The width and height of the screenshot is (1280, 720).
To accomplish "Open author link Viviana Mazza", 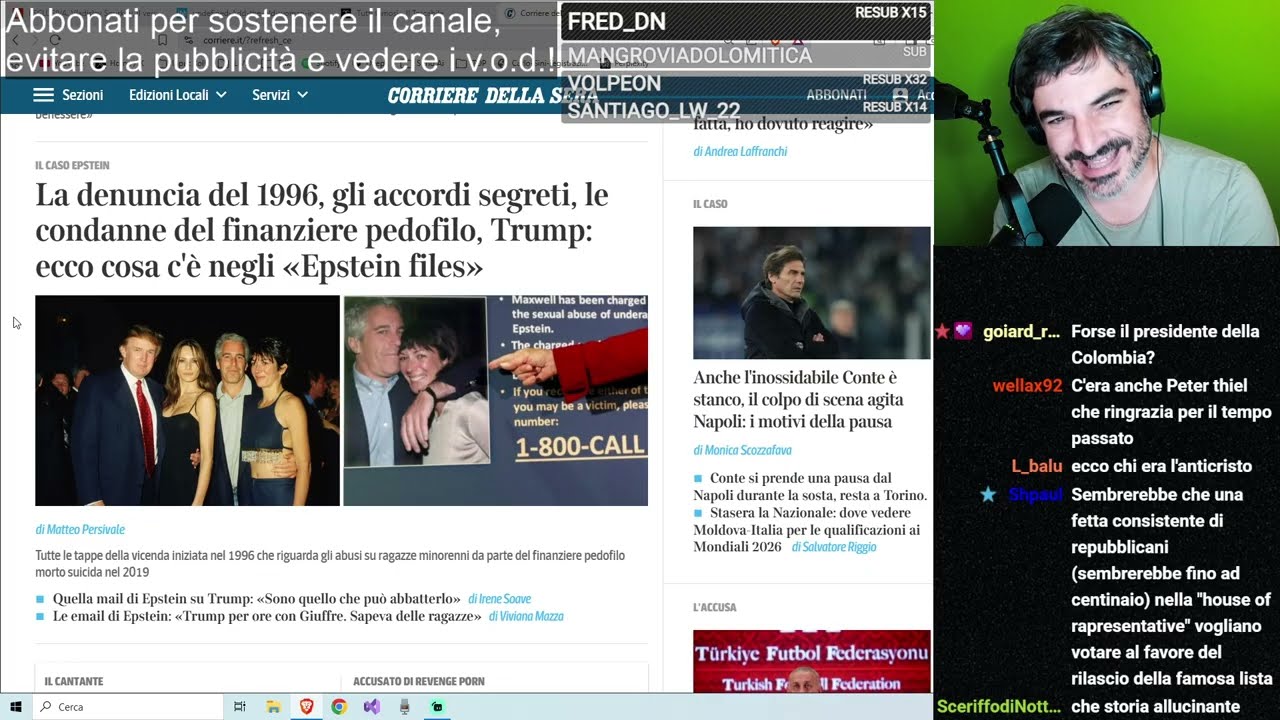I will 526,616.
